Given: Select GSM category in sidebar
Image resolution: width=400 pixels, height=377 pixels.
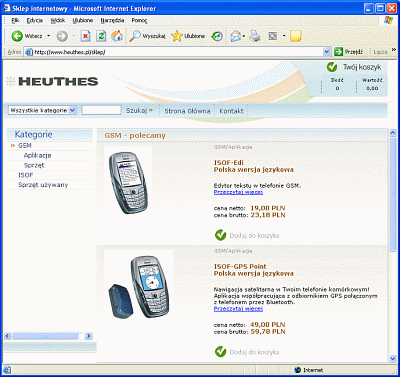Looking at the screenshot, I should 25,146.
